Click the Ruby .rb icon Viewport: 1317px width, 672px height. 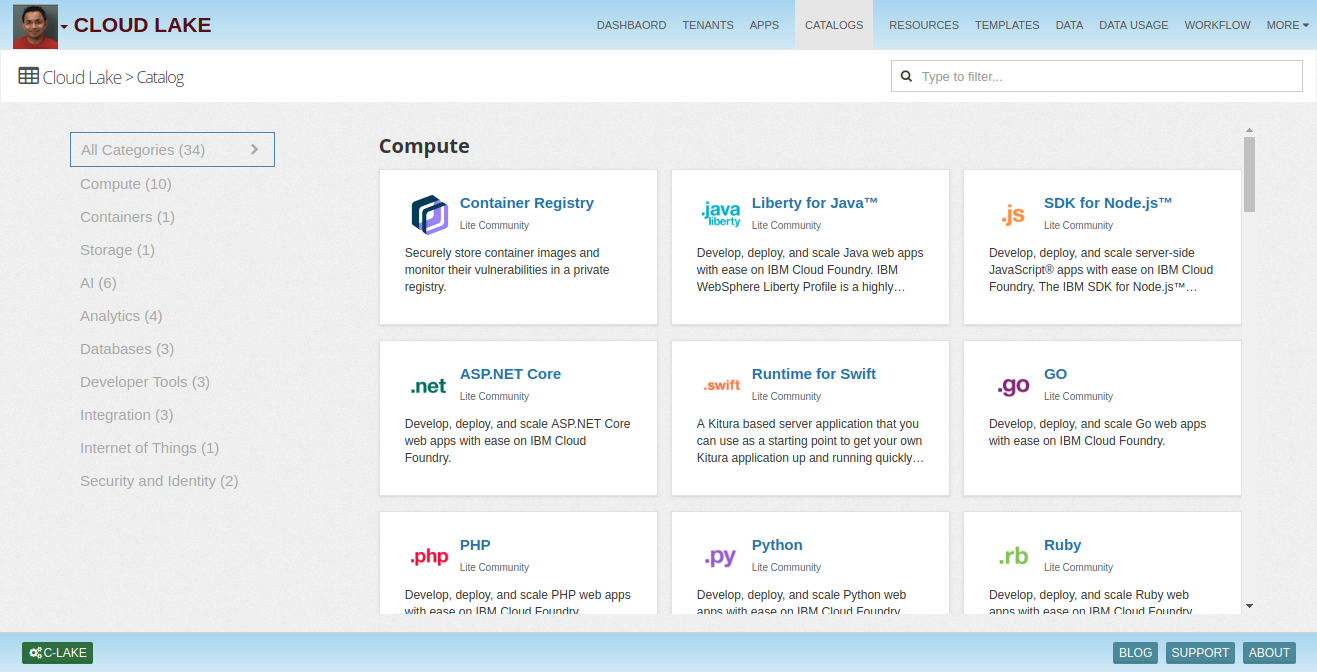(x=1013, y=557)
